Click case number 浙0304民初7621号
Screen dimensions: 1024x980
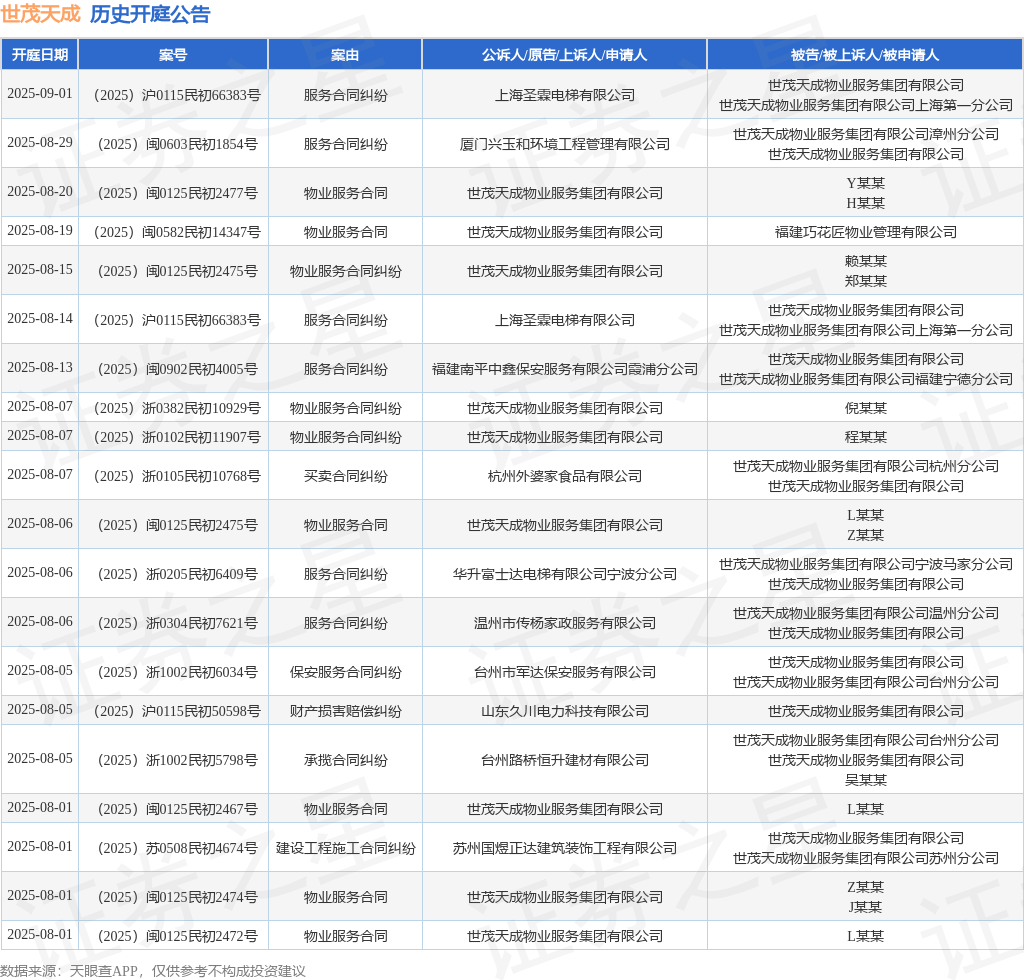coord(177,624)
